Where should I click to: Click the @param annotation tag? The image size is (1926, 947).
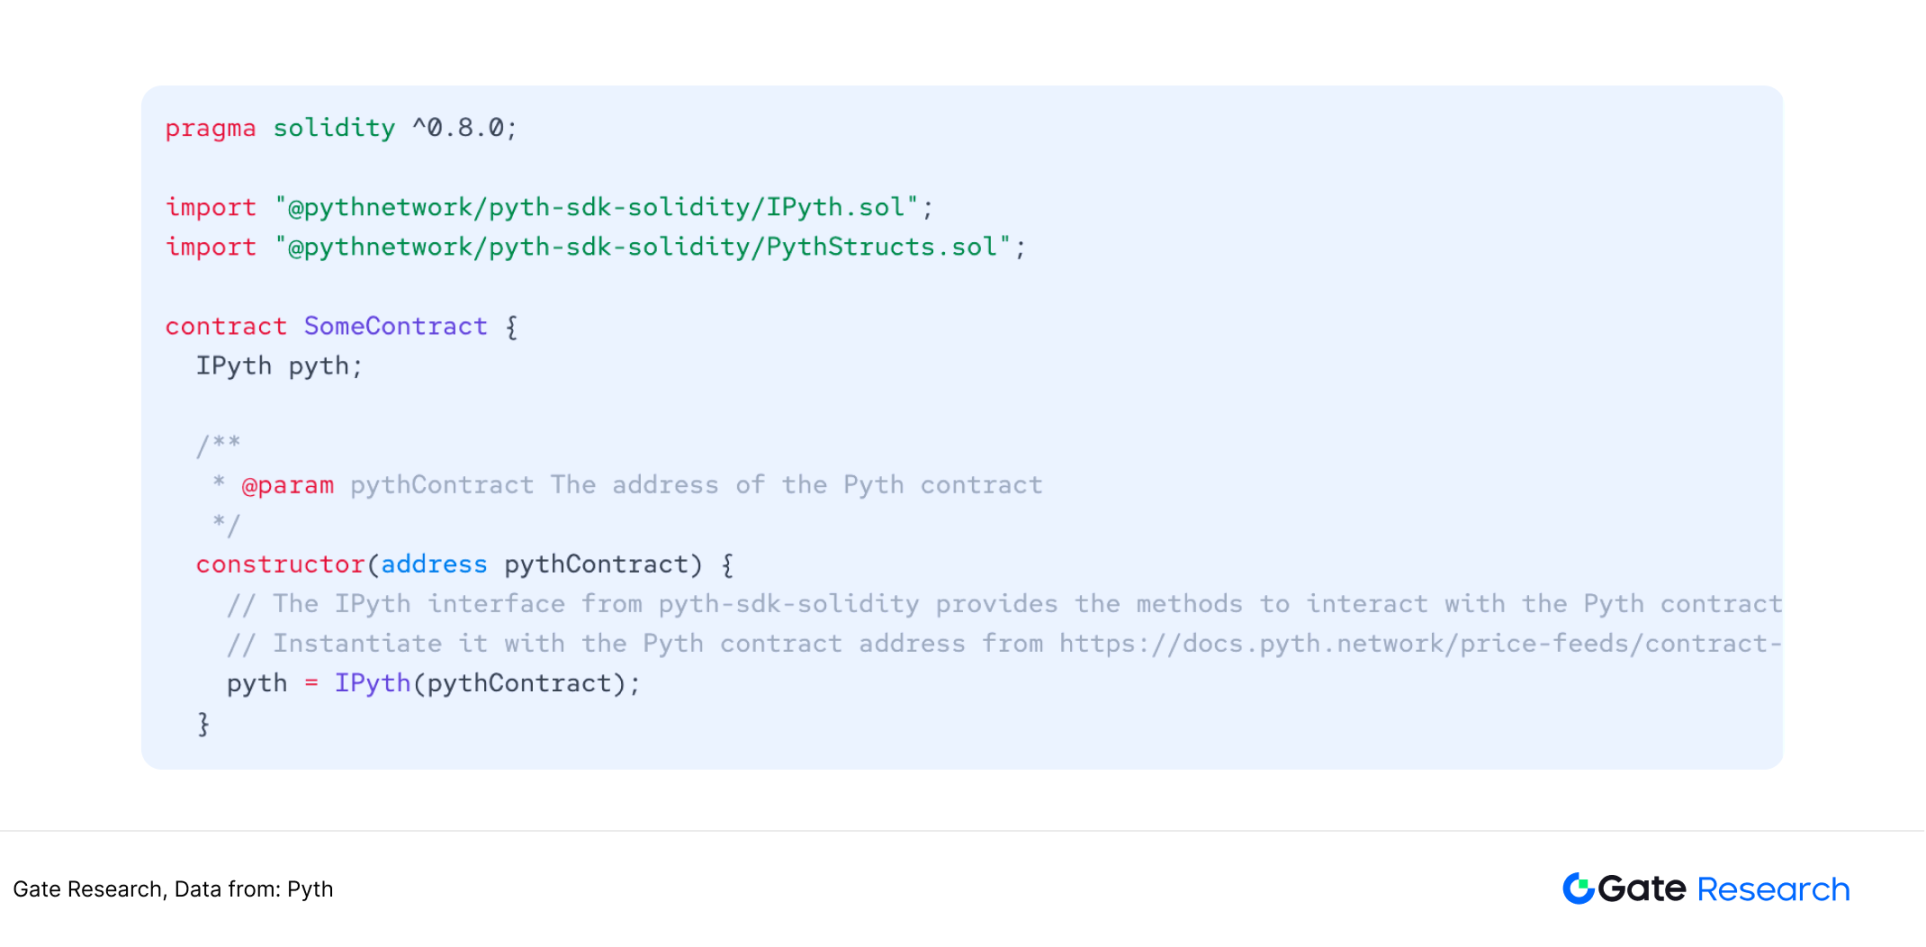[287, 485]
